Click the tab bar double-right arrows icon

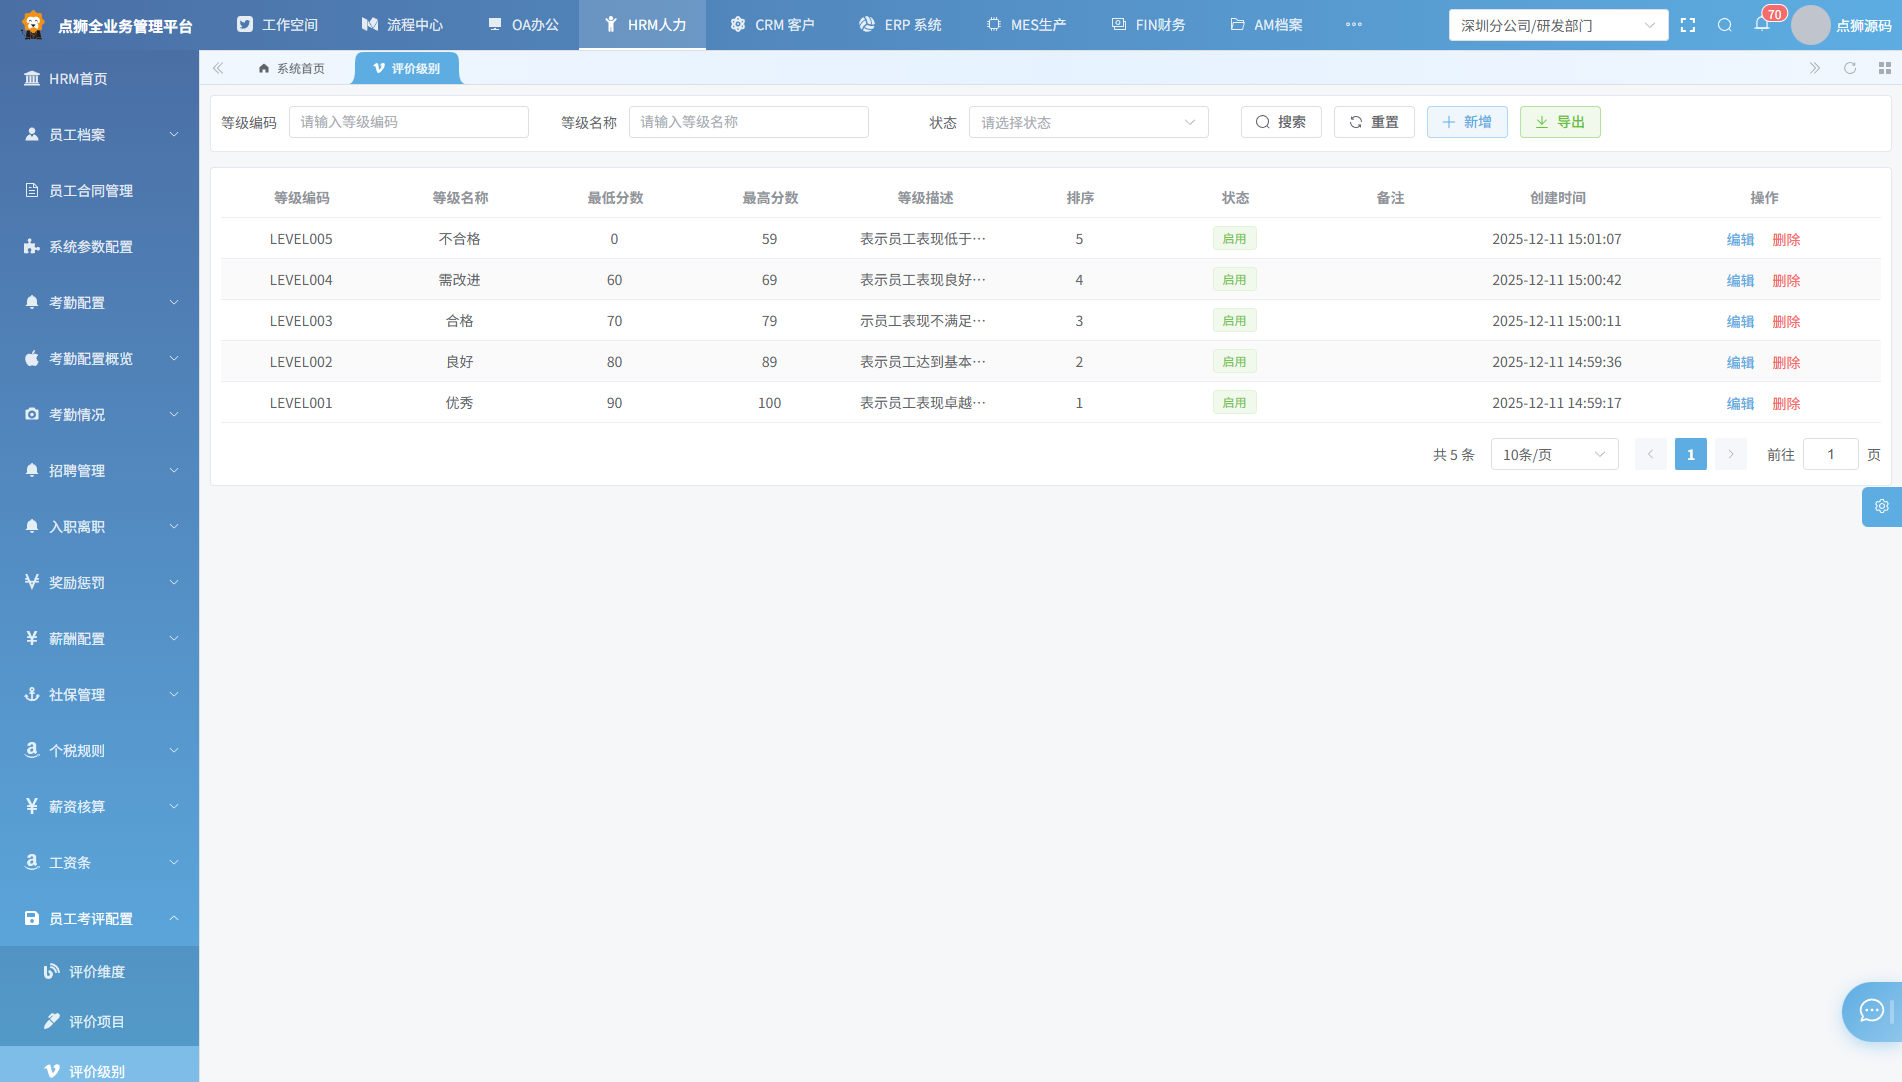(x=1815, y=68)
